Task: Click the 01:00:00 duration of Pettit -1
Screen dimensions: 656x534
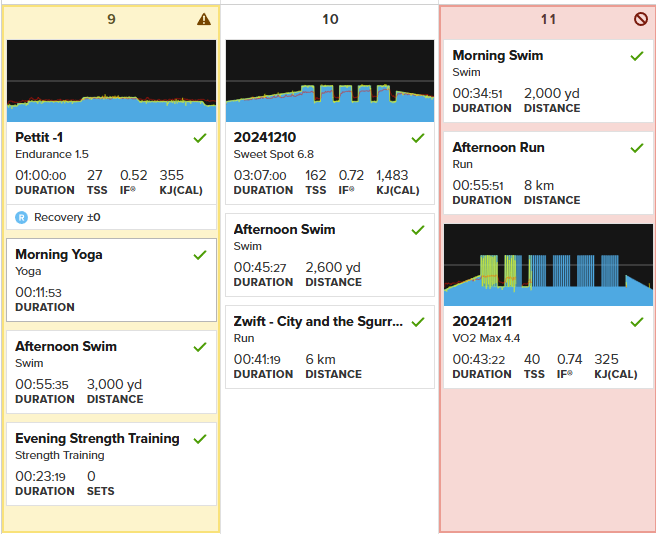Action: click(41, 175)
